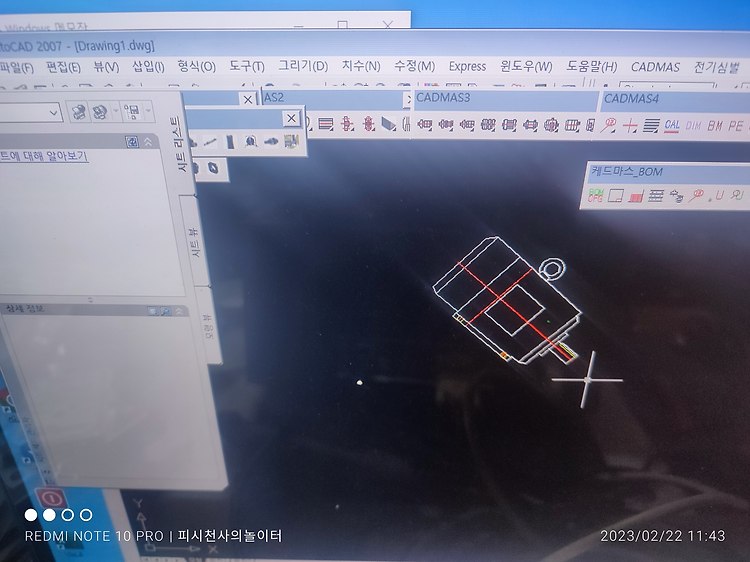This screenshot has height=562, width=750.
Task: Click the second bolt icon in CADMAS3 toolbar
Action: [x=446, y=125]
